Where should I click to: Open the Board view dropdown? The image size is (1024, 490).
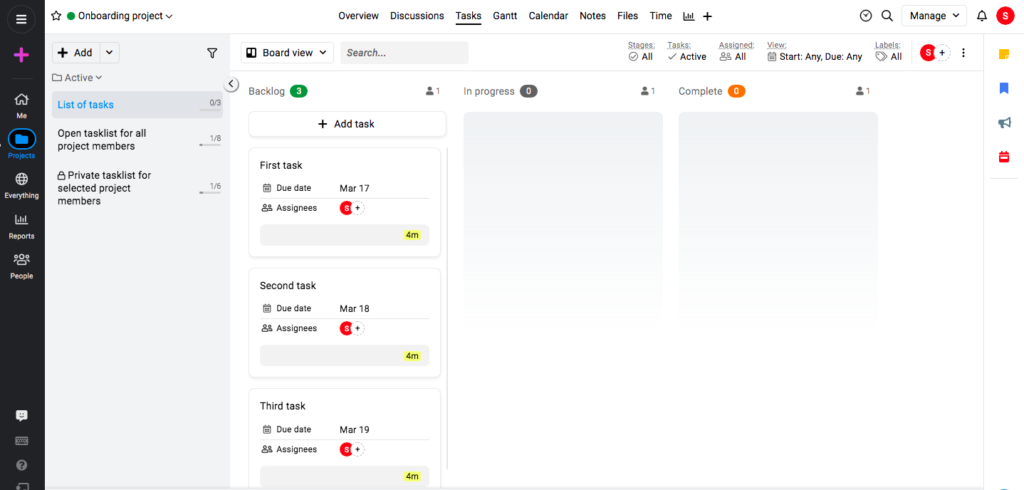[x=287, y=53]
